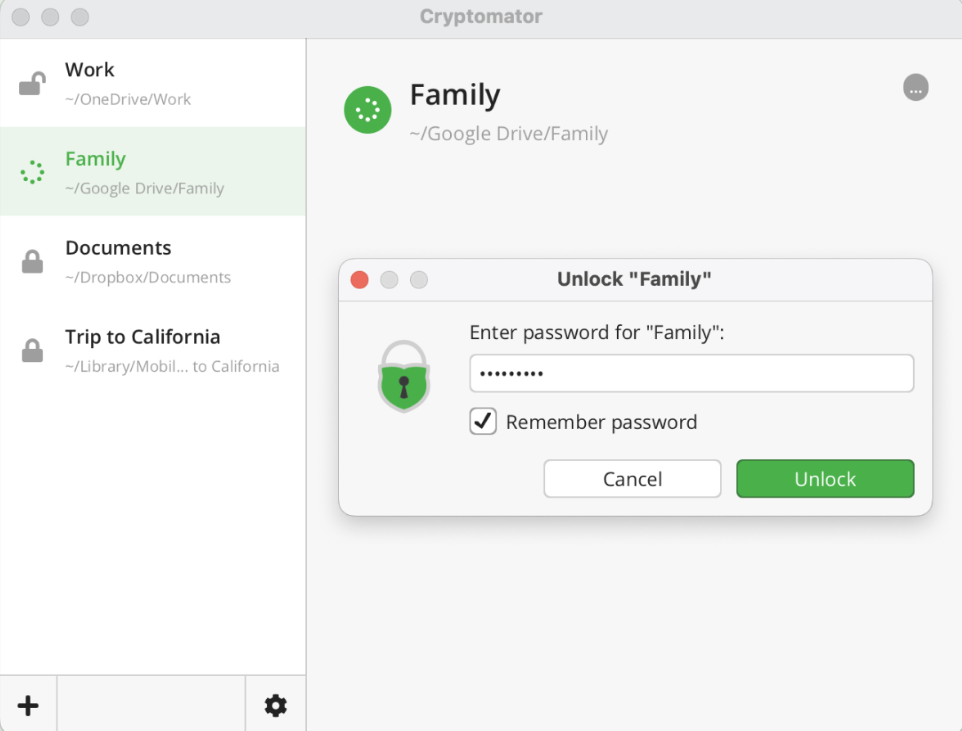Image resolution: width=962 pixels, height=731 pixels.
Task: Click the plus icon to add vault
Action: click(28, 705)
